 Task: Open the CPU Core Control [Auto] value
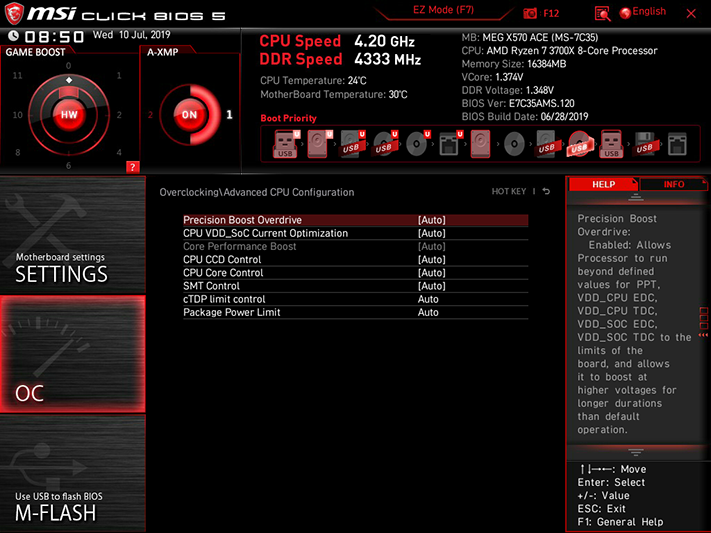coord(432,273)
